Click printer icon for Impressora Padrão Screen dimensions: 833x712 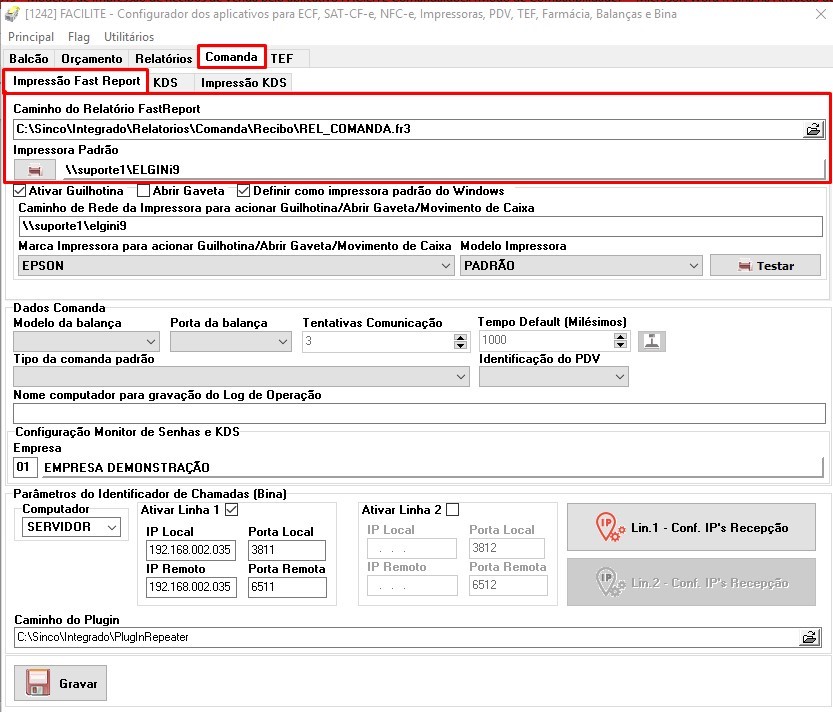pos(35,170)
